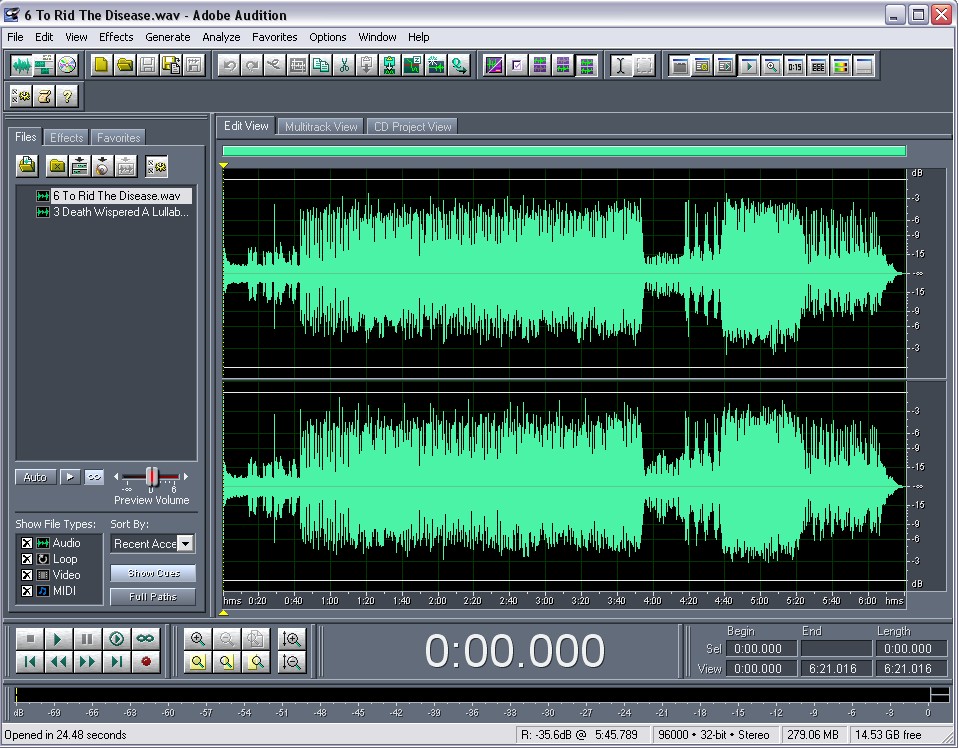This screenshot has height=749, width=959.
Task: Click the Zoom In Horizontally magnifier
Action: coord(198,638)
